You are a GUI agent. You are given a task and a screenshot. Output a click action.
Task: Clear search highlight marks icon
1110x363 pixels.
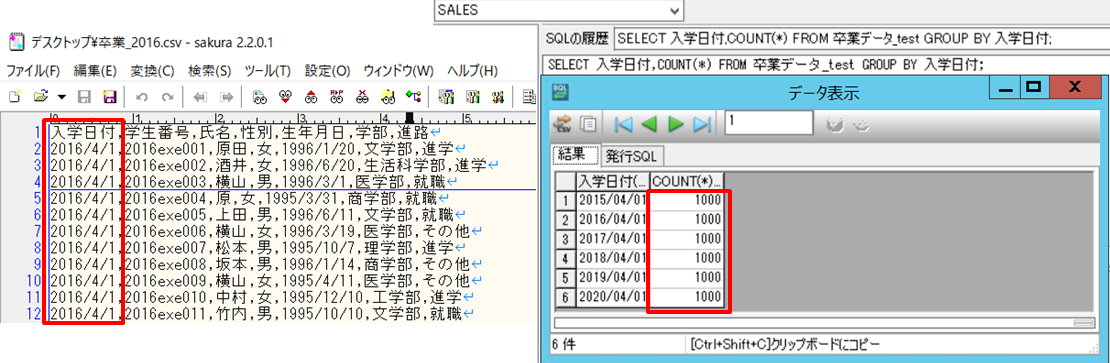coord(362,96)
